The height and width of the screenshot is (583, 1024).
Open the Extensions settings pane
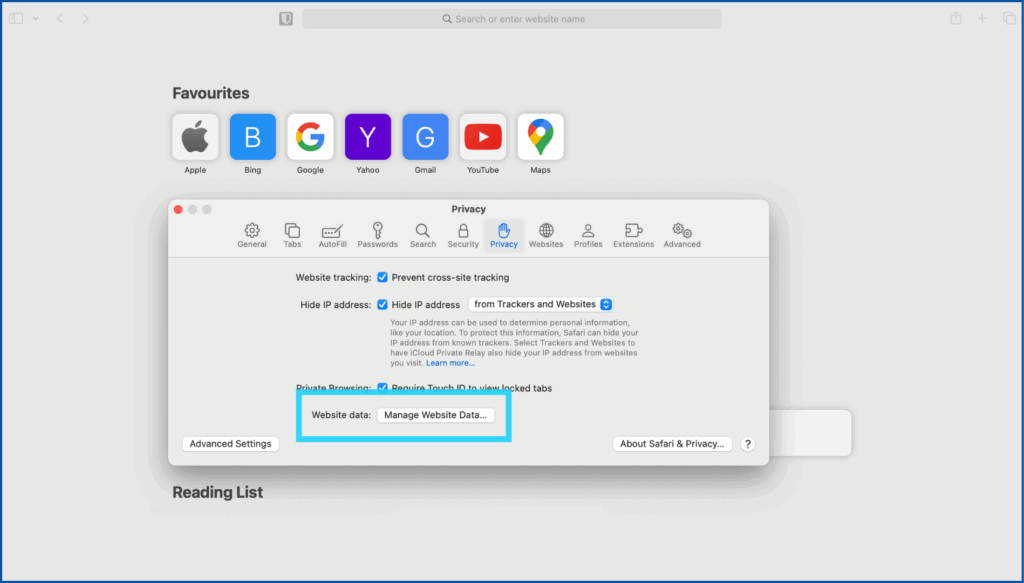[x=633, y=235]
